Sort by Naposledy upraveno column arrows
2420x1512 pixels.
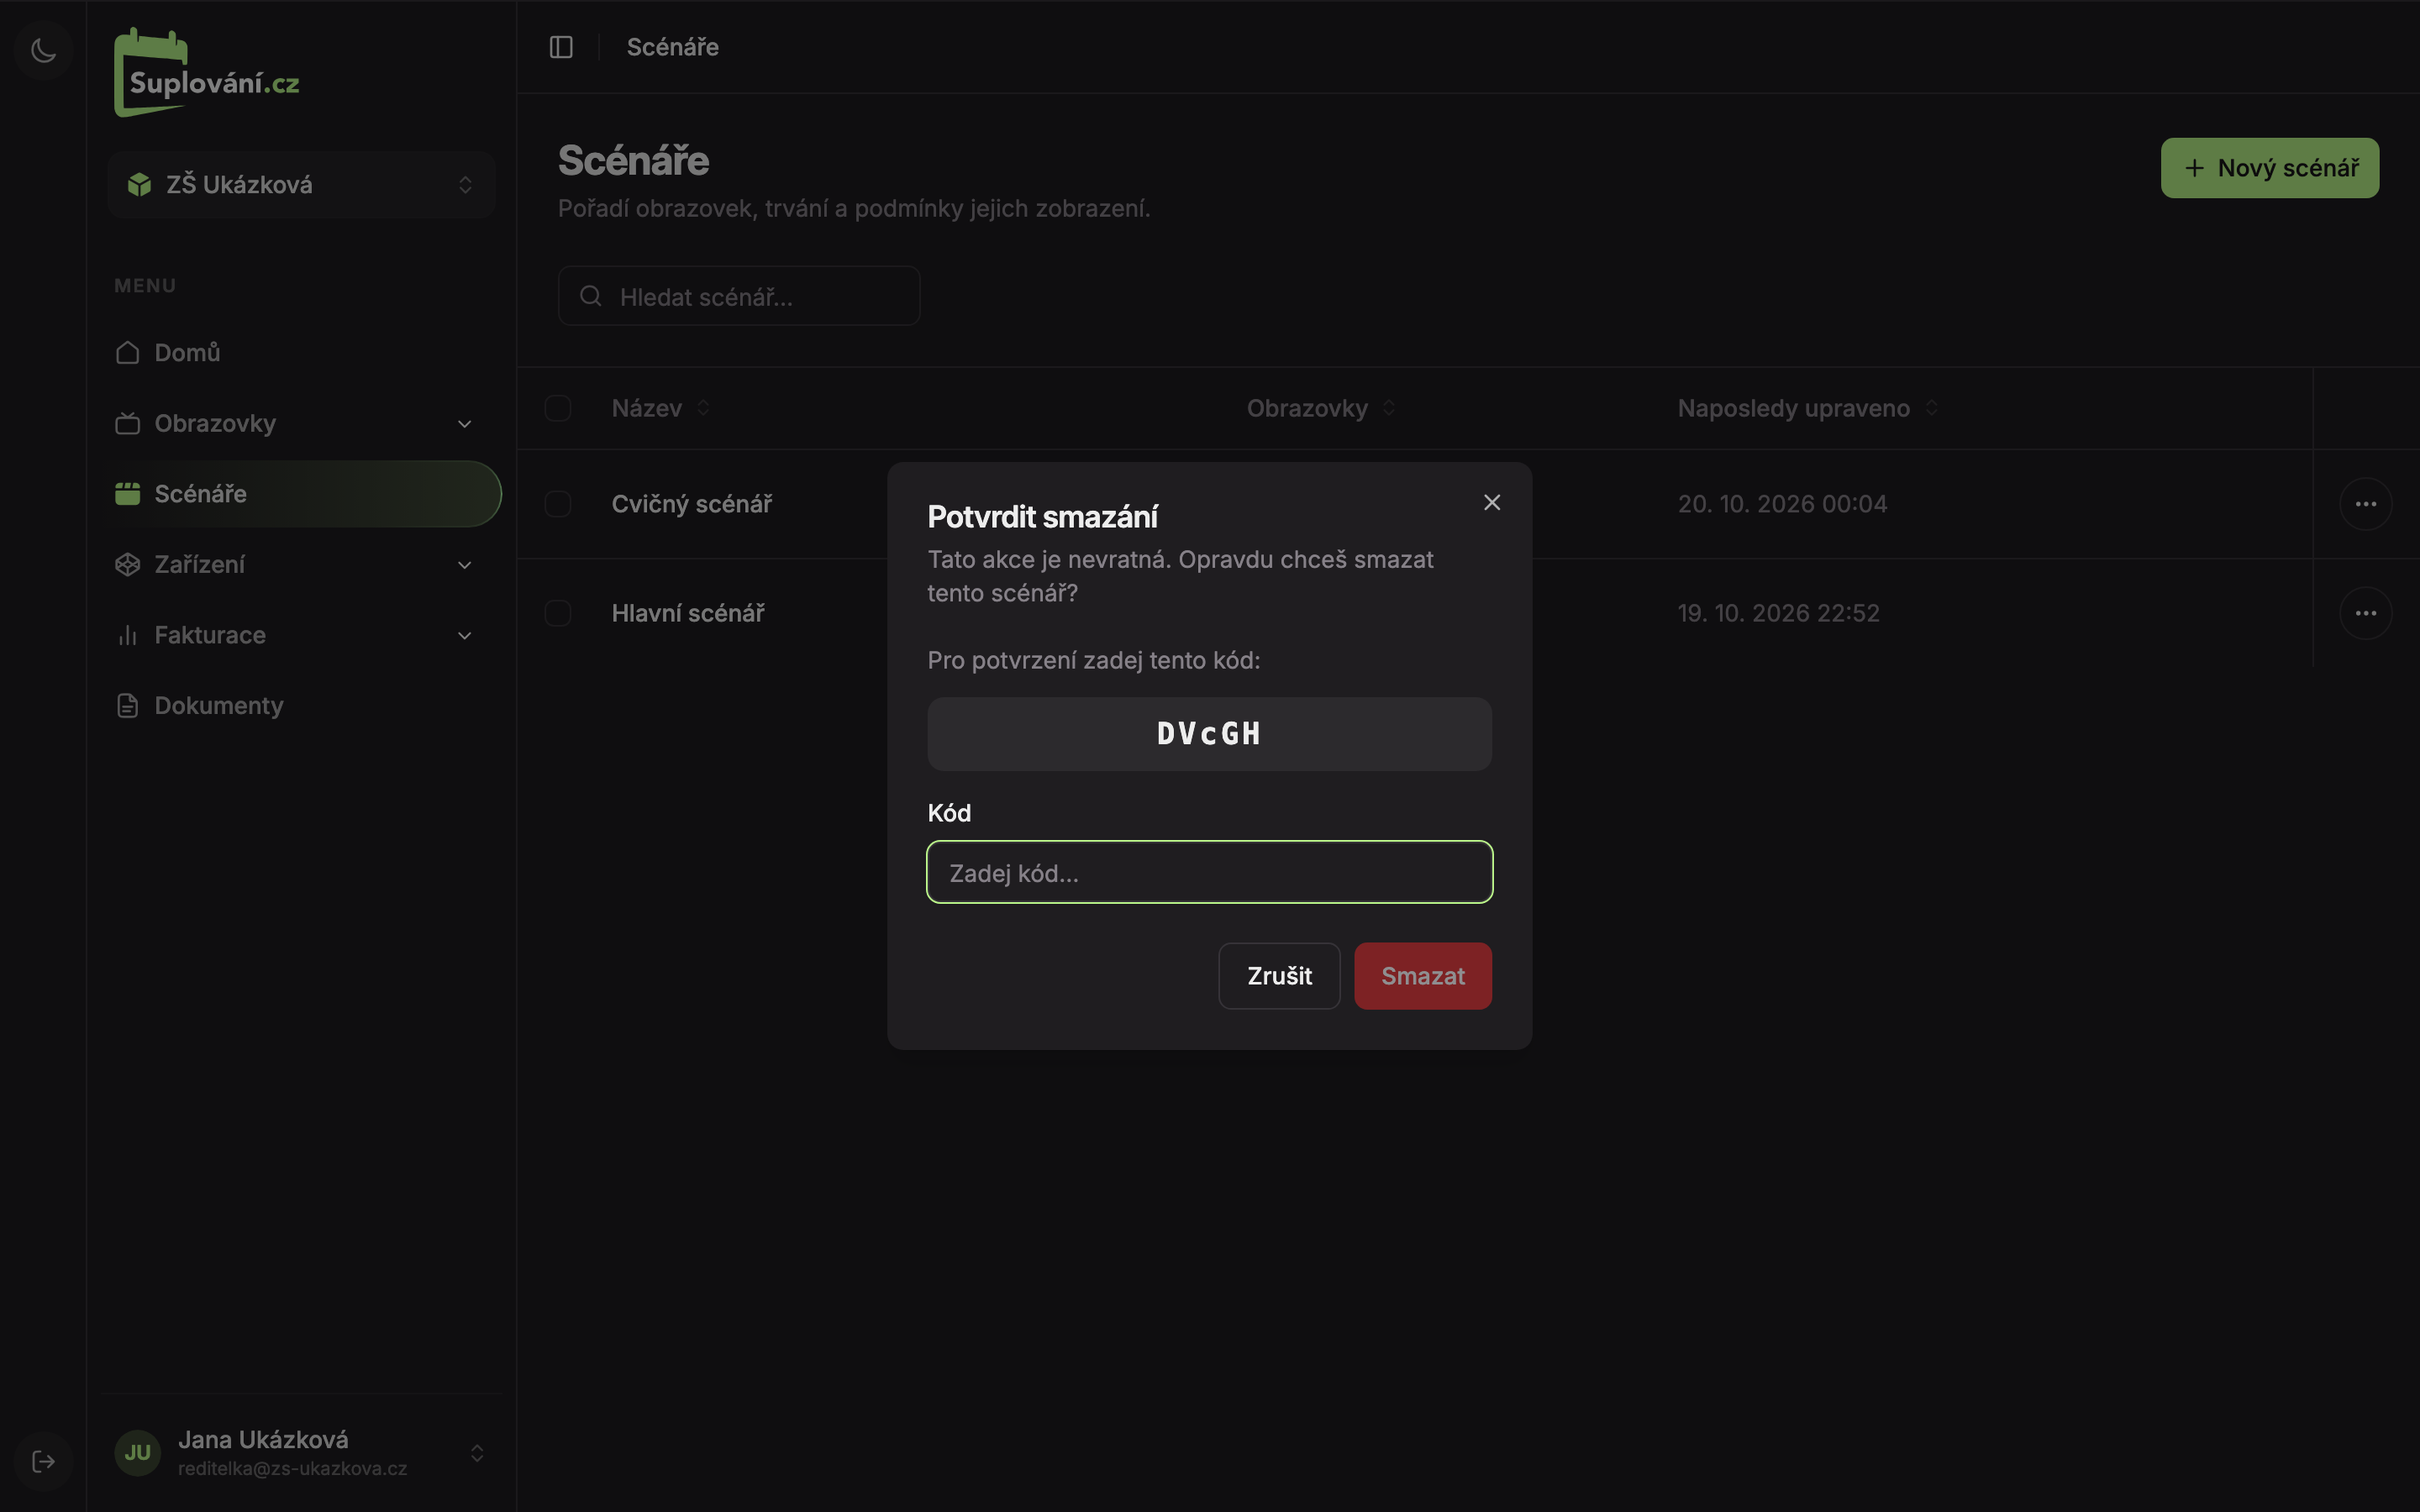pos(1932,408)
